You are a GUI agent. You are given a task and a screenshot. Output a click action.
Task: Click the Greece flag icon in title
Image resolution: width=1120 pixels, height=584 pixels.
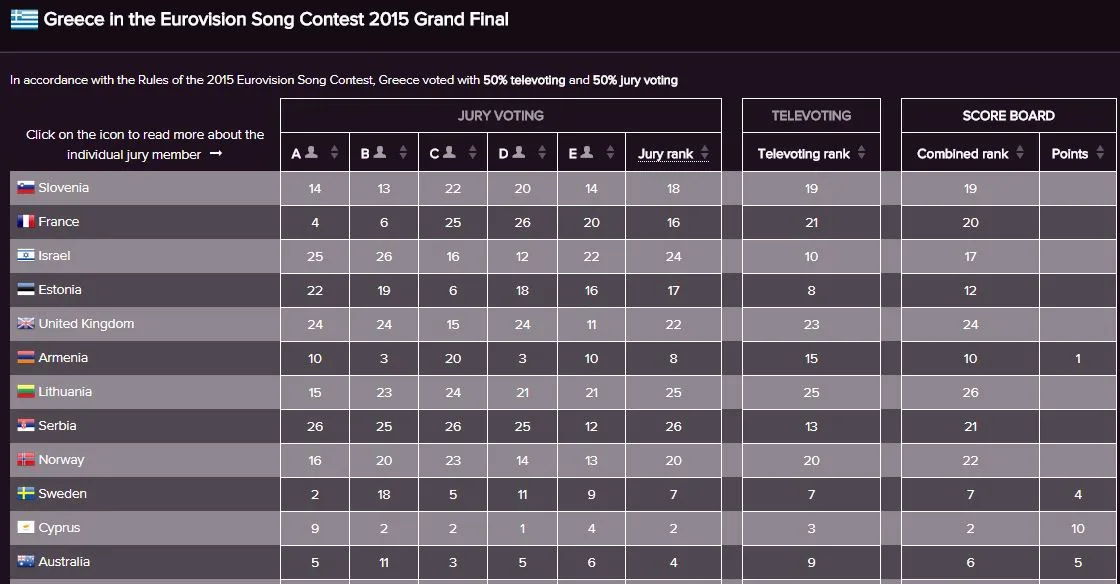24,19
